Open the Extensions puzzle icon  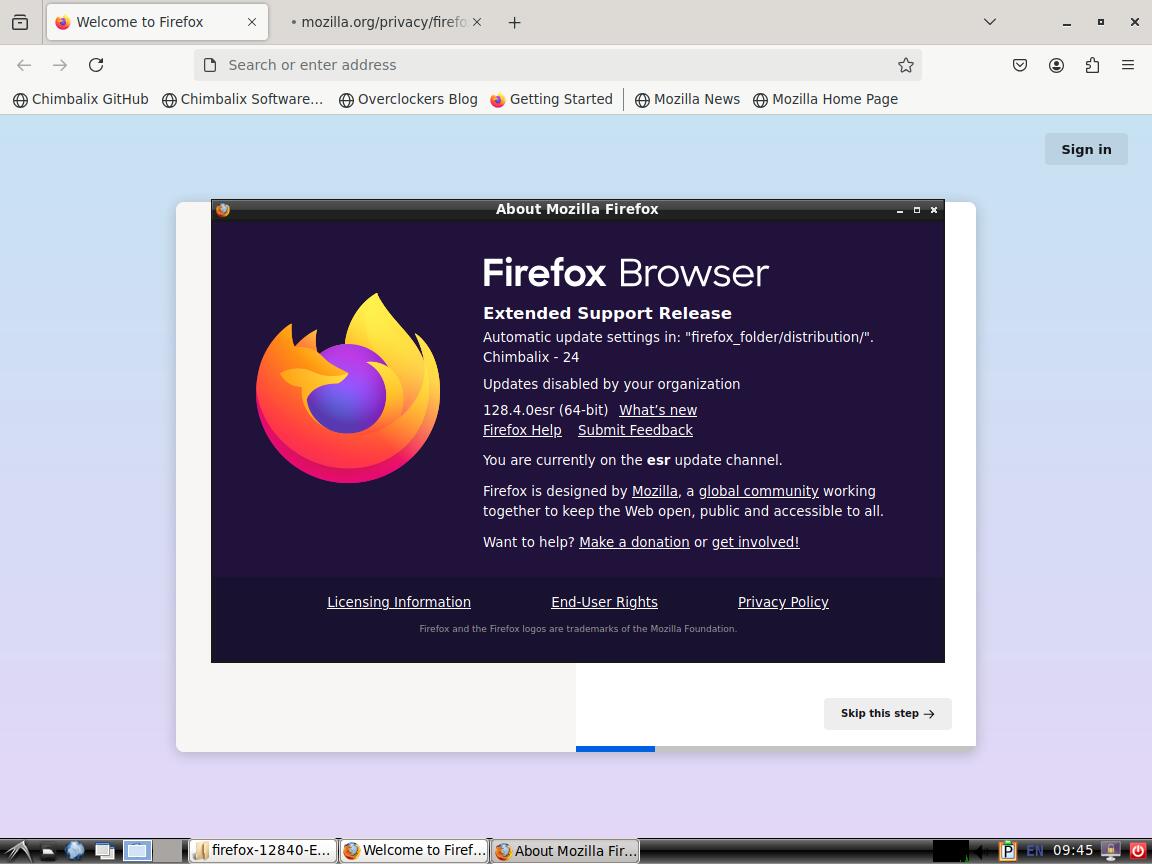(1092, 65)
